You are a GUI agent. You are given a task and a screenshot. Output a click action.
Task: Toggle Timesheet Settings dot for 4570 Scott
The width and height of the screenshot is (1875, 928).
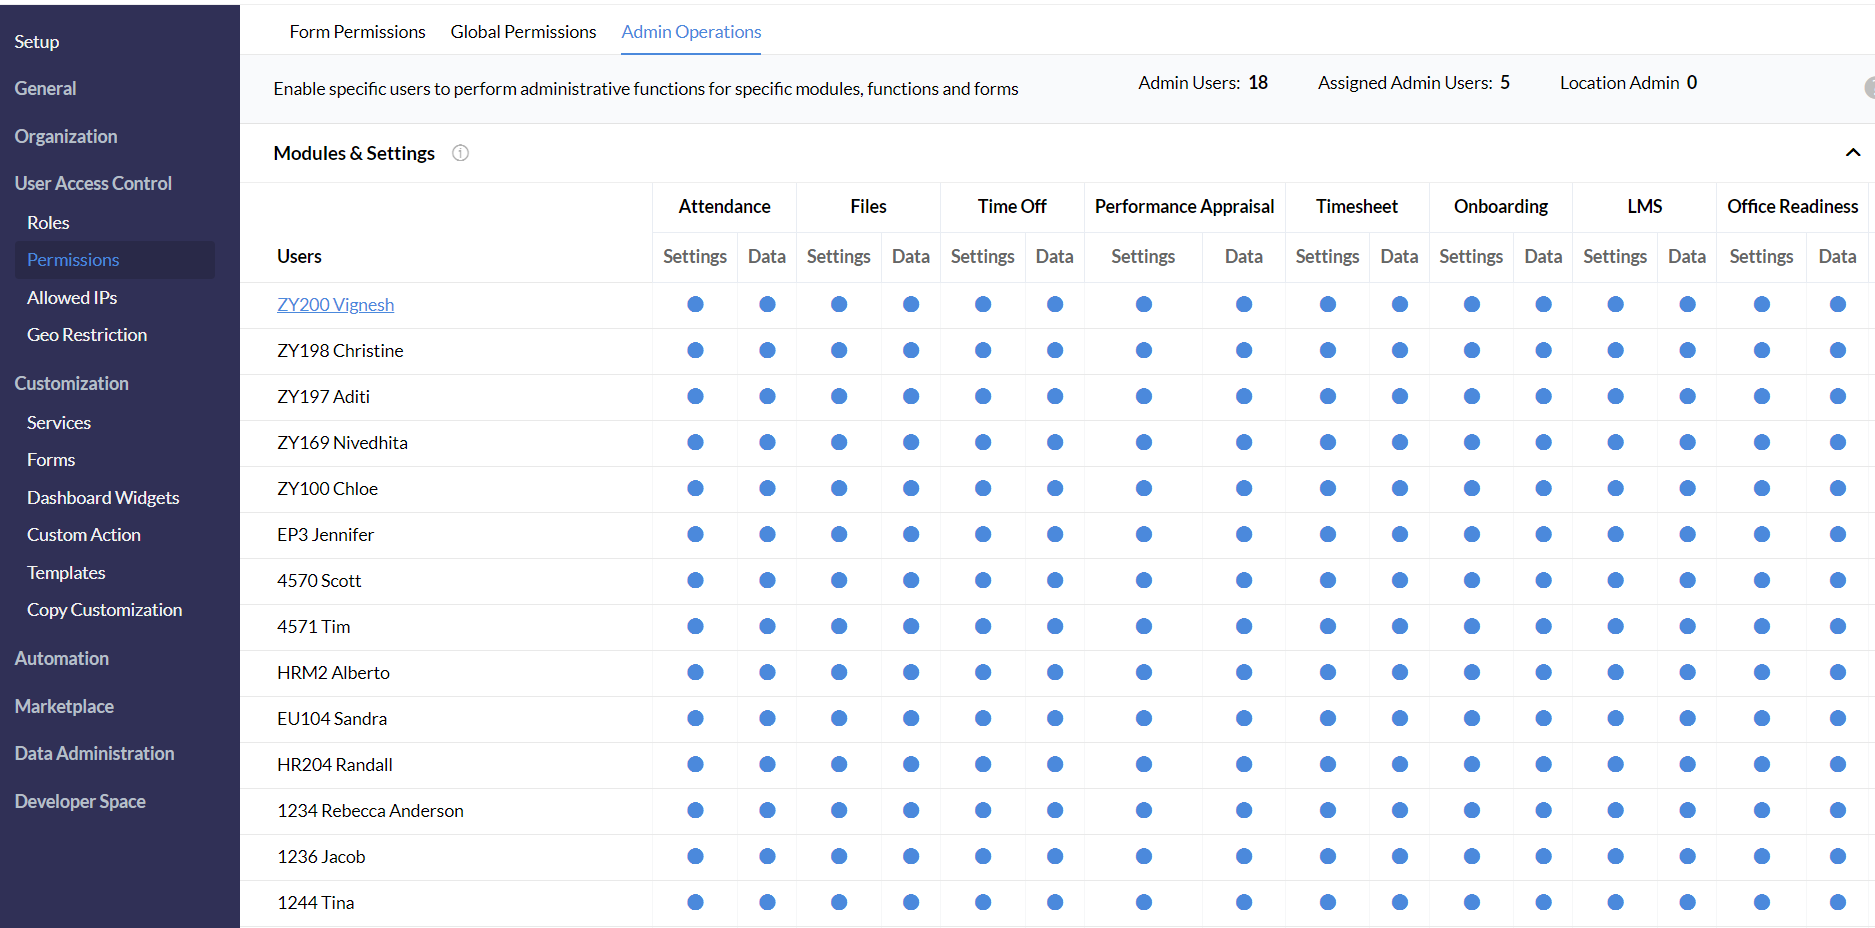(x=1328, y=581)
